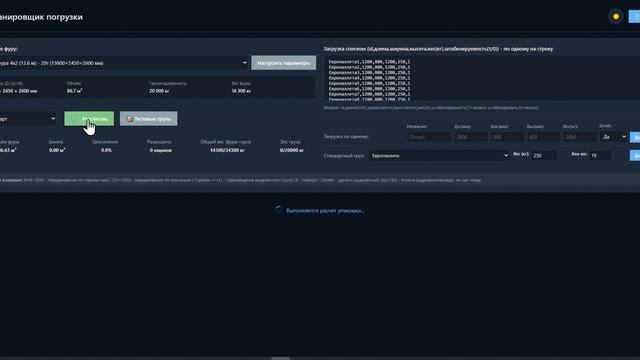Click the 88.7 м³ volume value
The width and height of the screenshot is (640, 360).
(x=74, y=91)
